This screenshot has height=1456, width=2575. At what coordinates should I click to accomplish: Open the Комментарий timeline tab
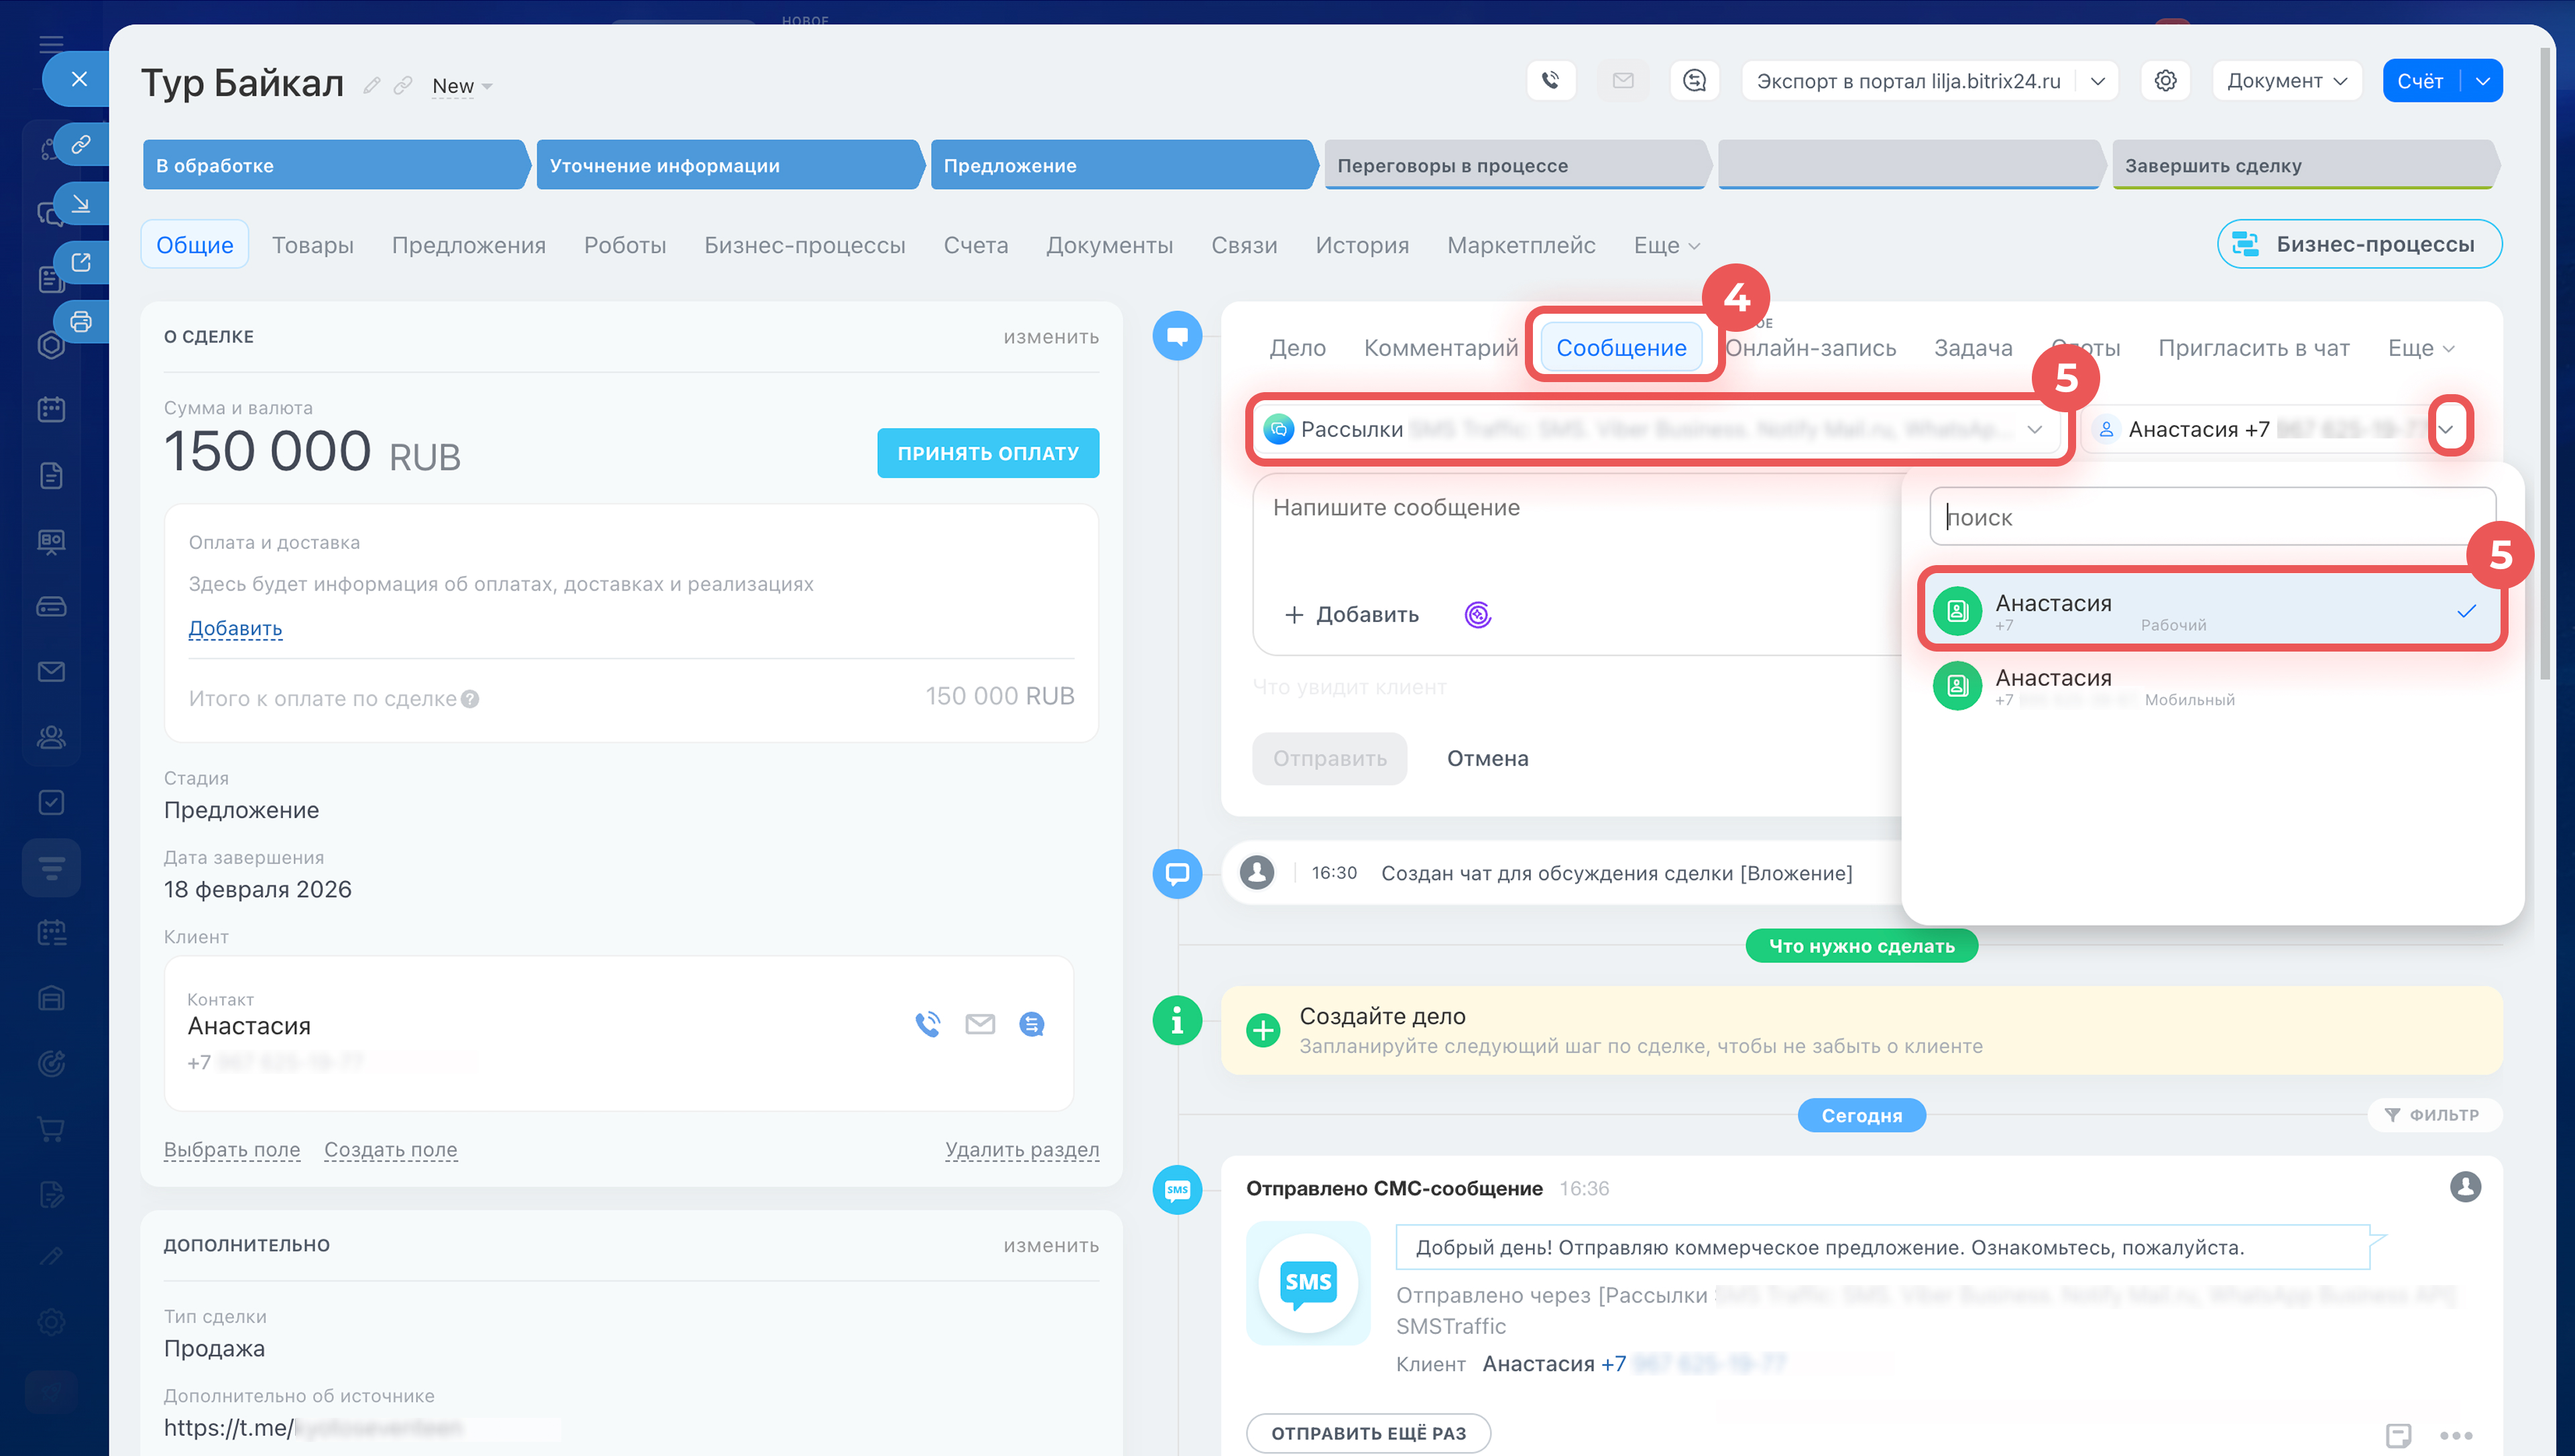coord(1440,347)
